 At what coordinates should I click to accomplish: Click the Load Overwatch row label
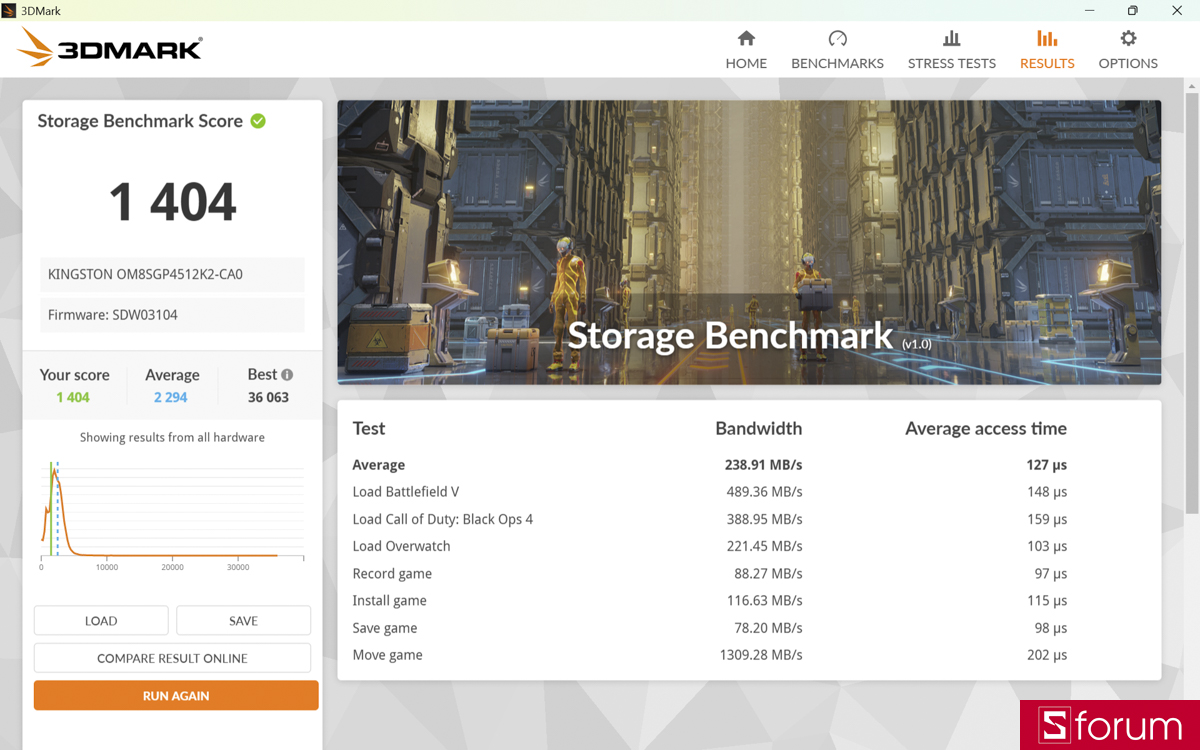[x=402, y=546]
